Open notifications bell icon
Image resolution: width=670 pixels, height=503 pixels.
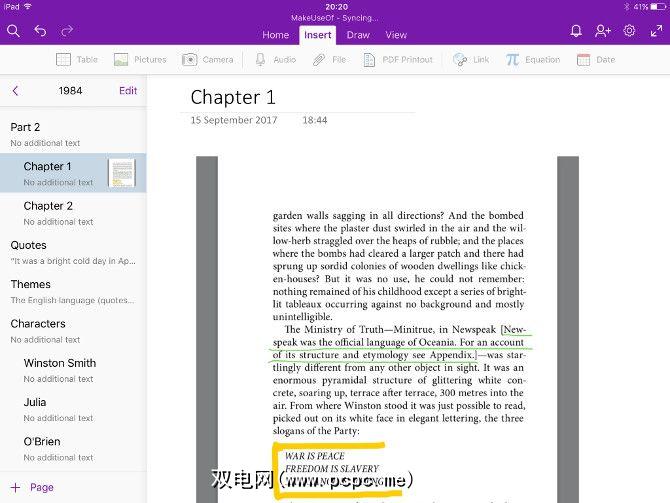coord(576,31)
